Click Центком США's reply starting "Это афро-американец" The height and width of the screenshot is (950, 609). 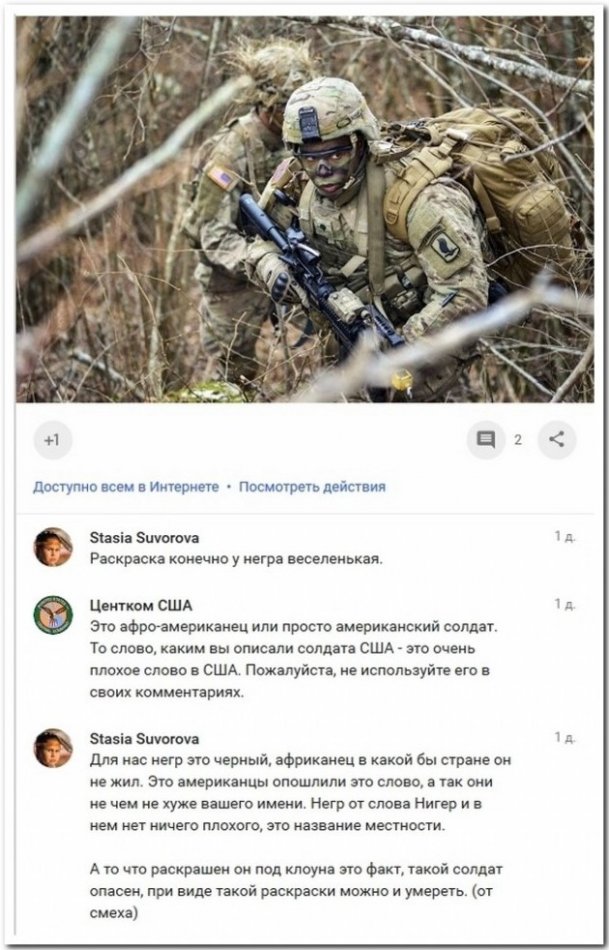pyautogui.click(x=294, y=659)
